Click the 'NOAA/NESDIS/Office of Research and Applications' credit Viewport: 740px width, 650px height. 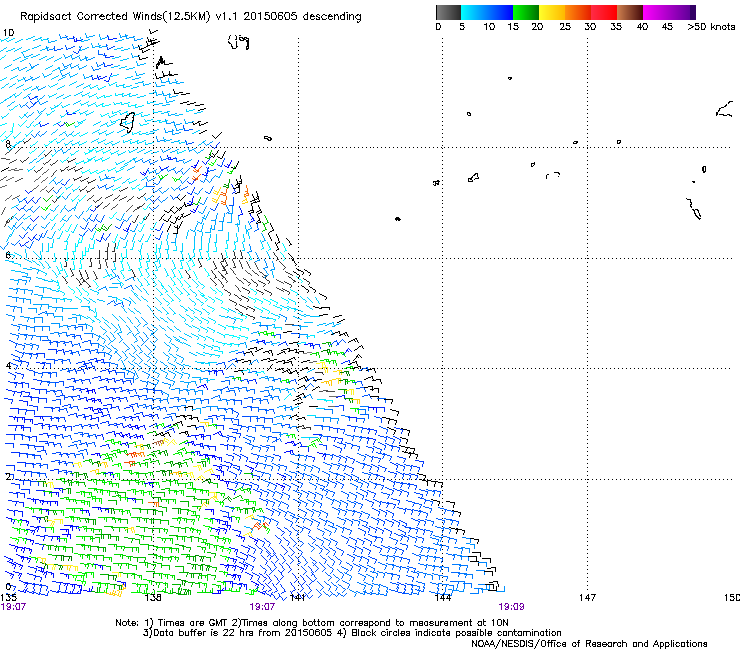pyautogui.click(x=589, y=644)
